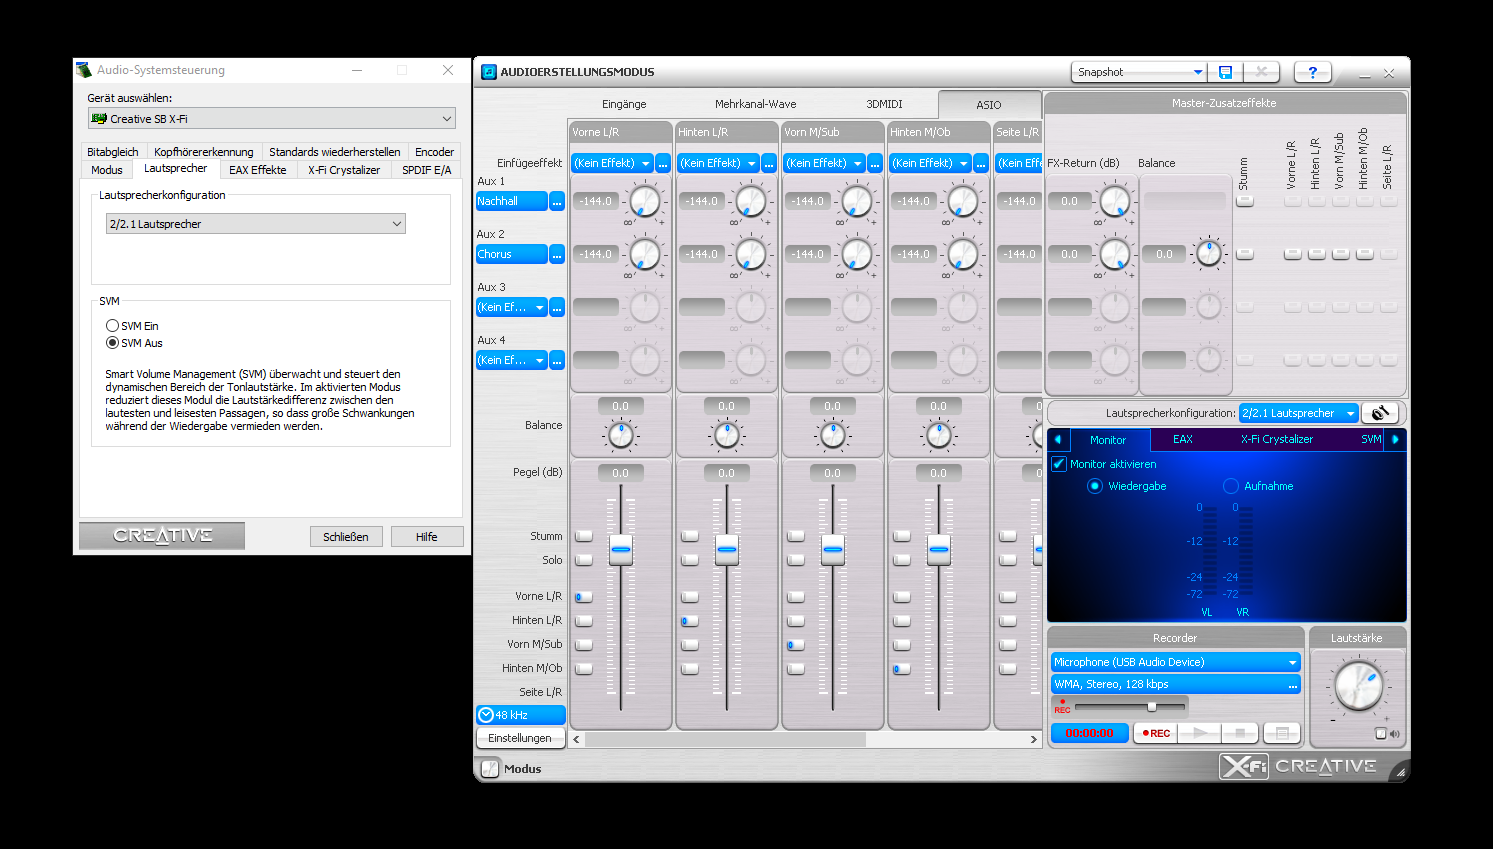This screenshot has width=1493, height=849.
Task: Mute the Vorn M/Sub channel strip
Action: point(796,536)
